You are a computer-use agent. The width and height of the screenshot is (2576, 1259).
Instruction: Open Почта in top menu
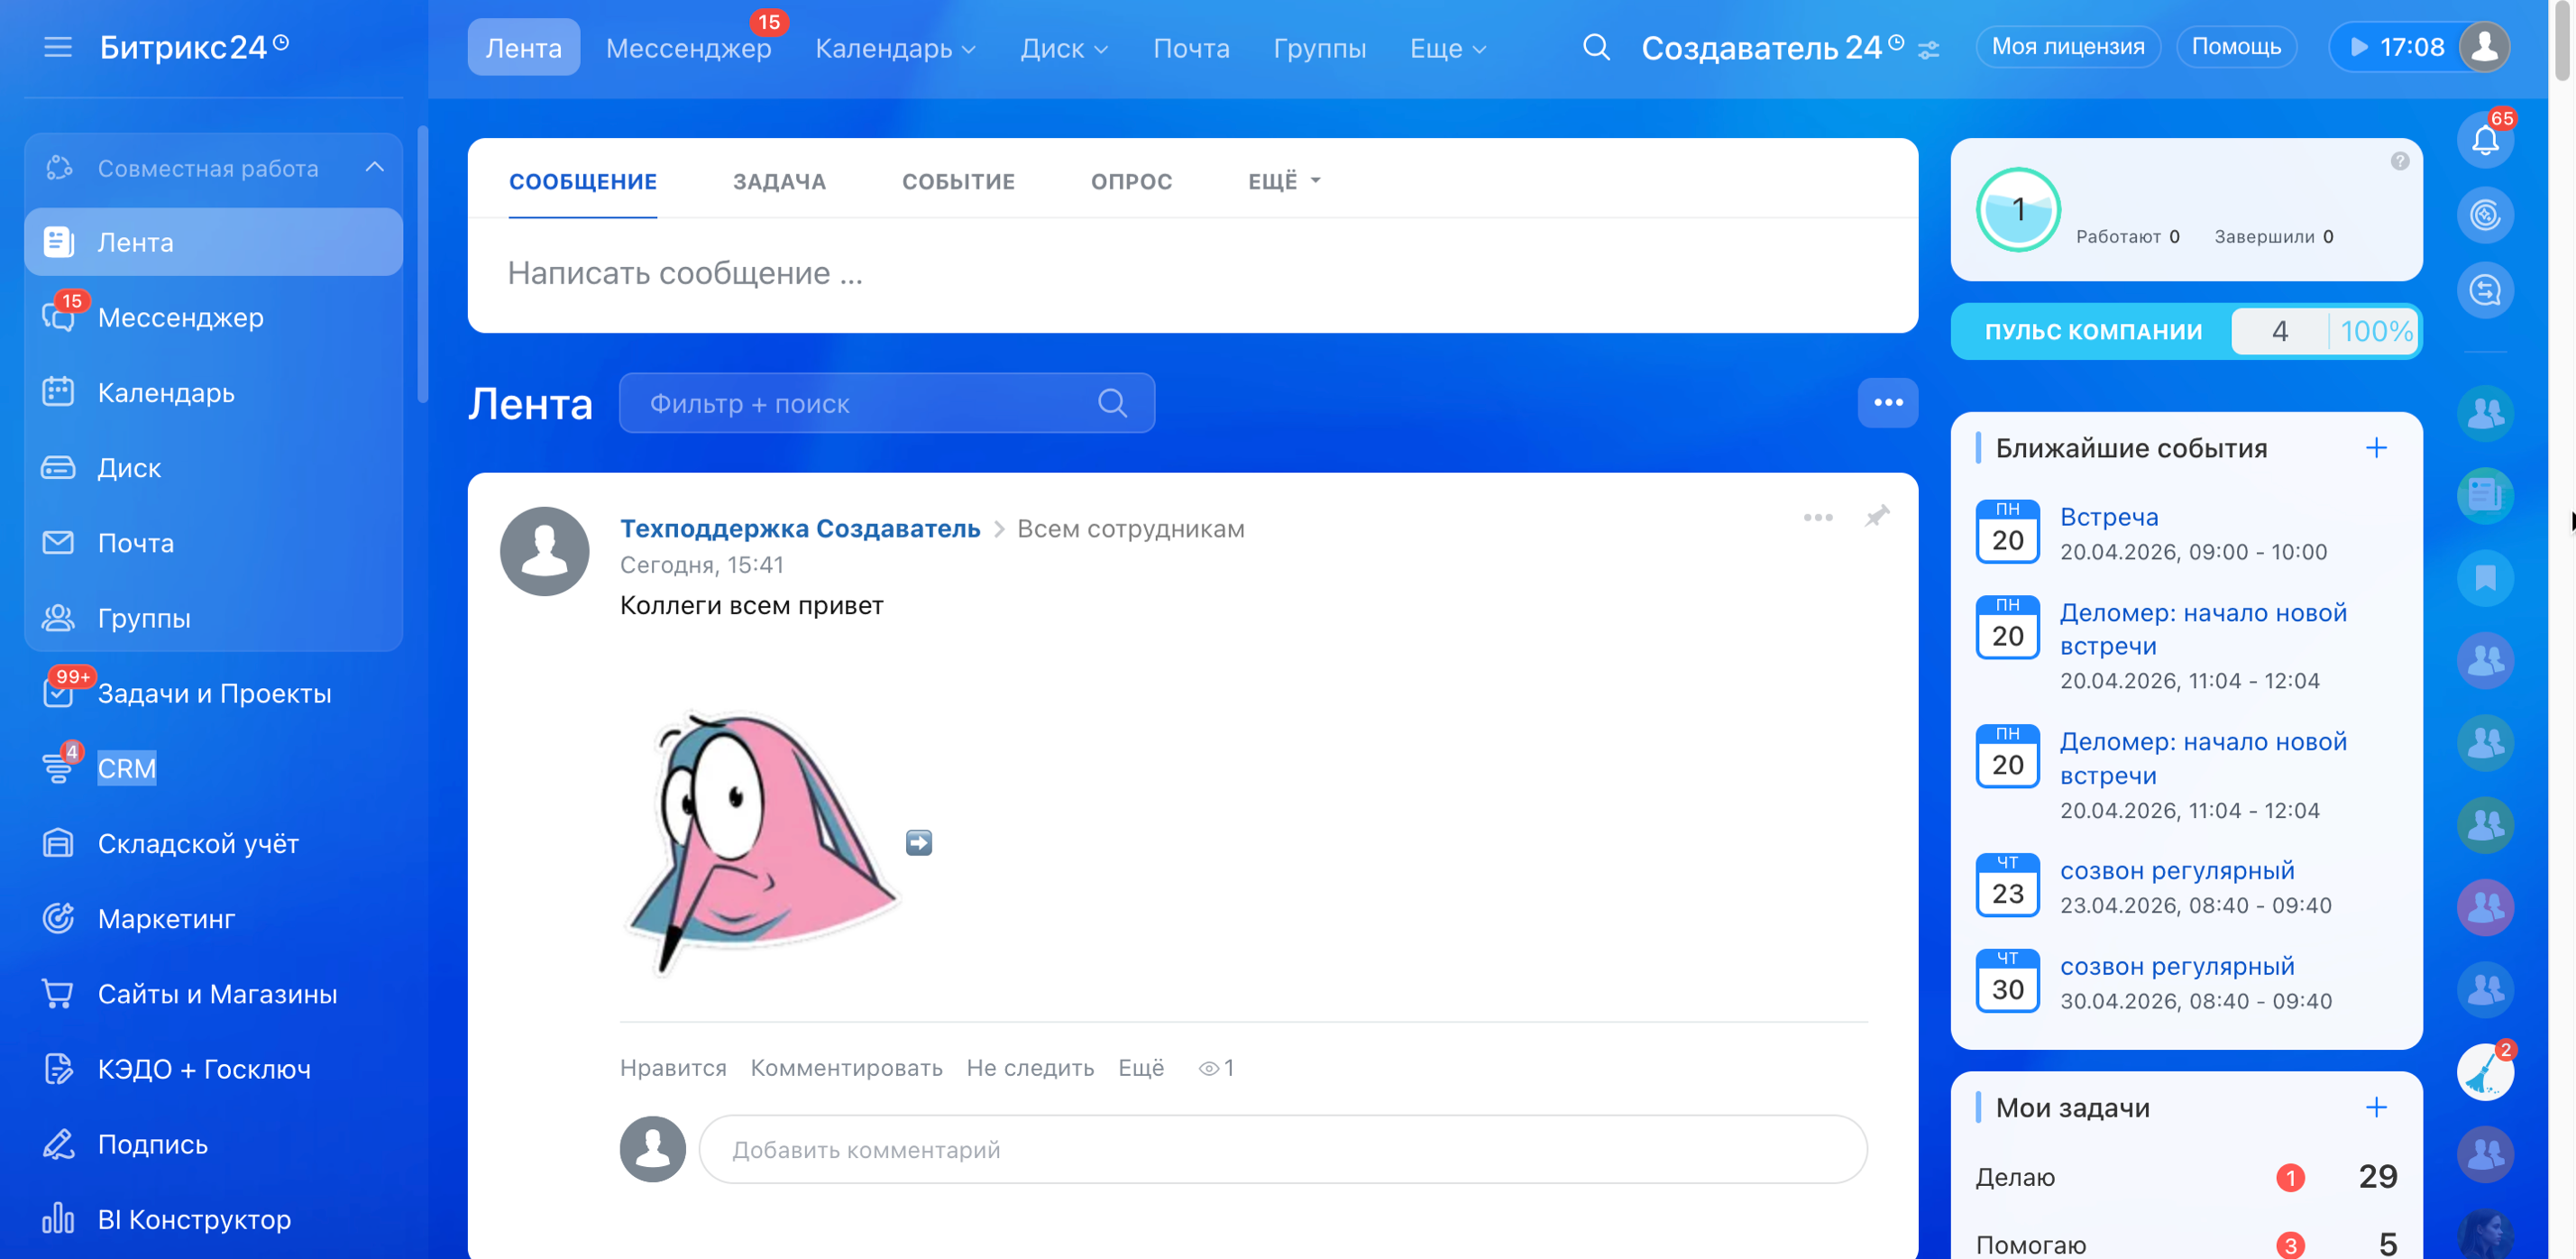click(x=1190, y=48)
